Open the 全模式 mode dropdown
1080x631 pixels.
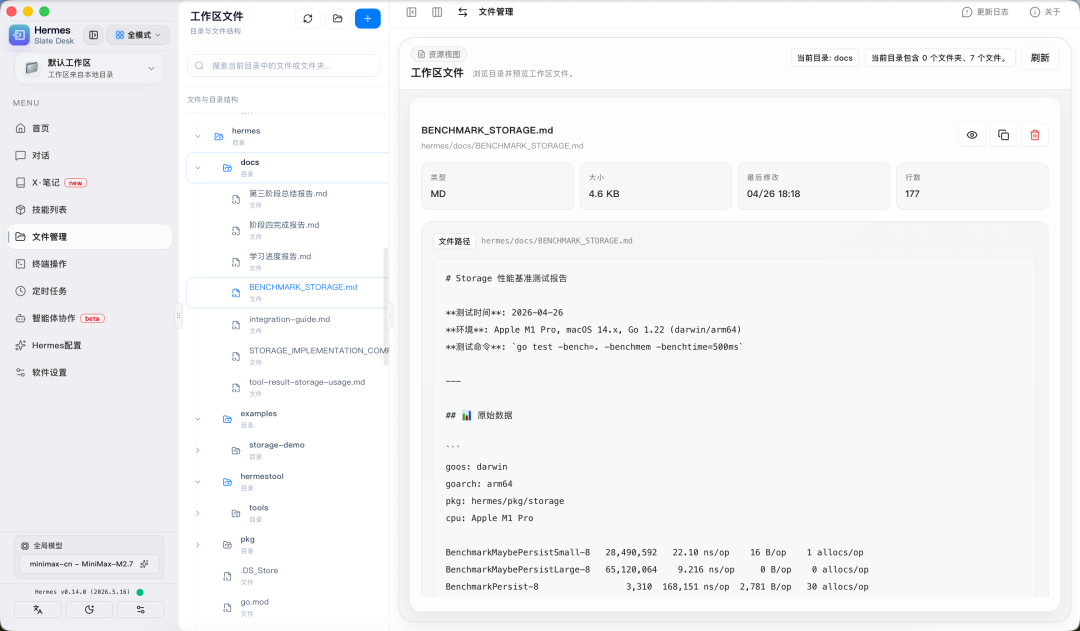(138, 35)
